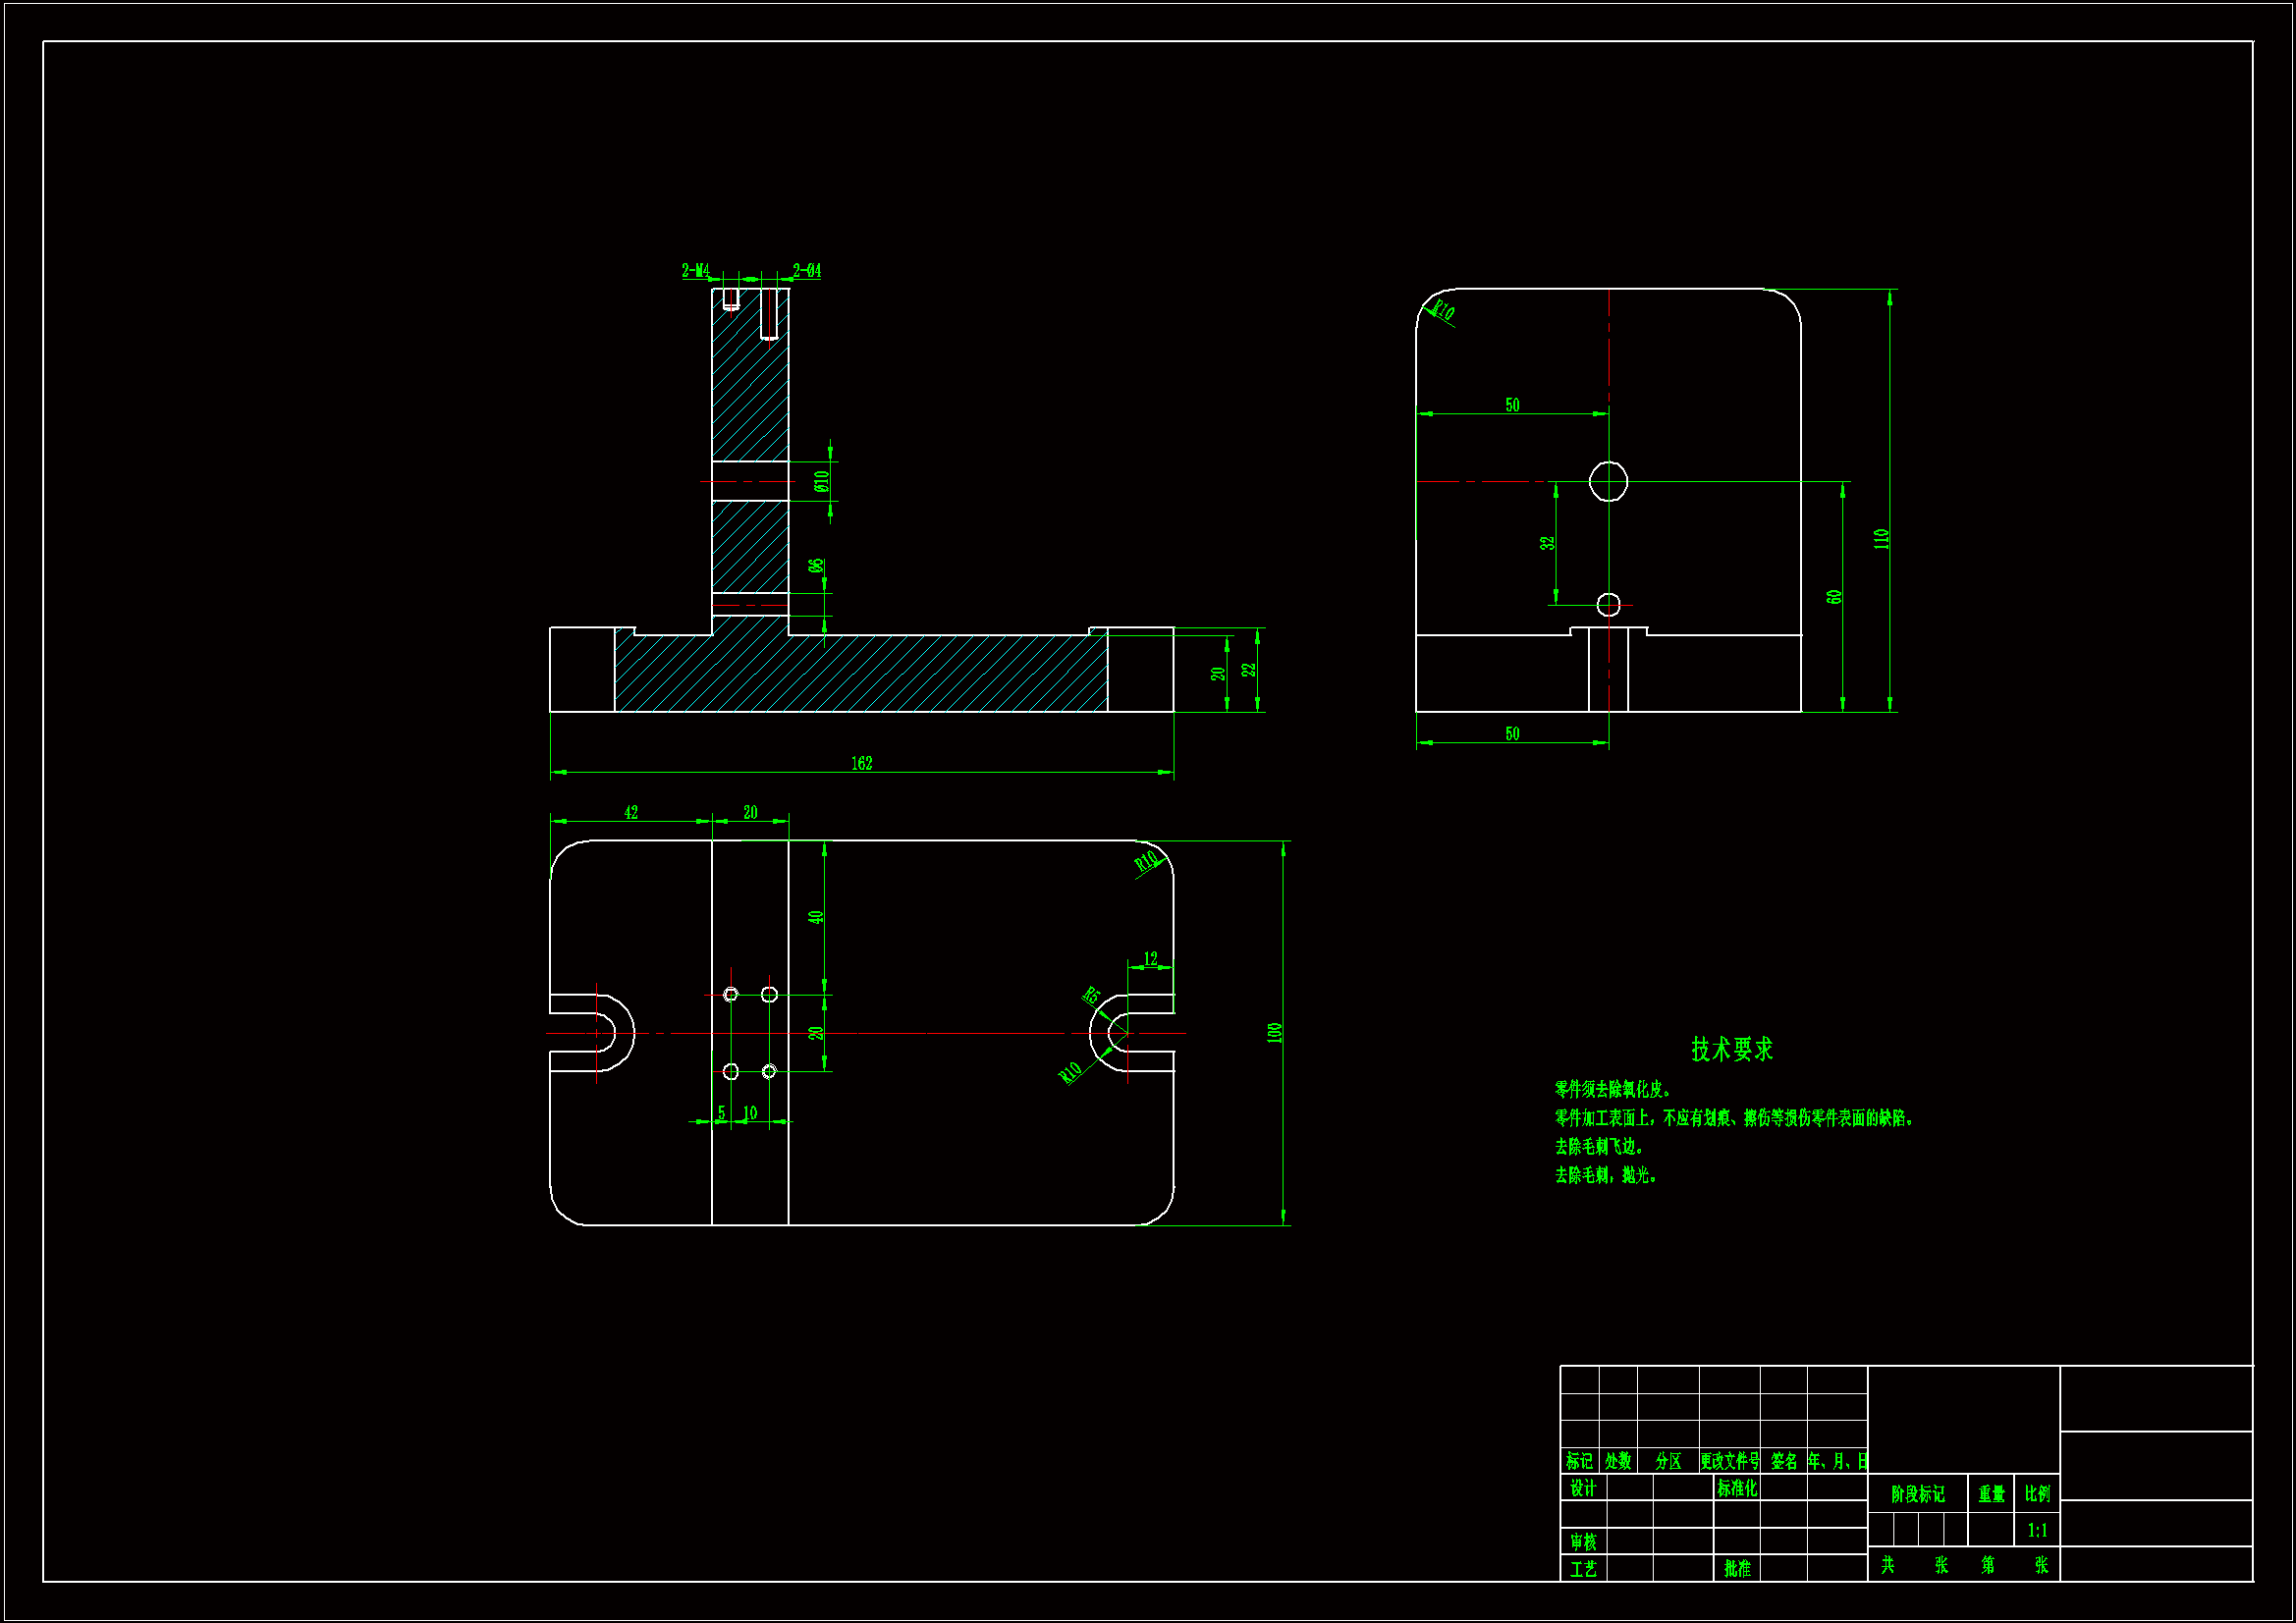2296x1623 pixels.
Task: Select the 零件须去除氧化皮 technical note line
Action: tap(1612, 1089)
